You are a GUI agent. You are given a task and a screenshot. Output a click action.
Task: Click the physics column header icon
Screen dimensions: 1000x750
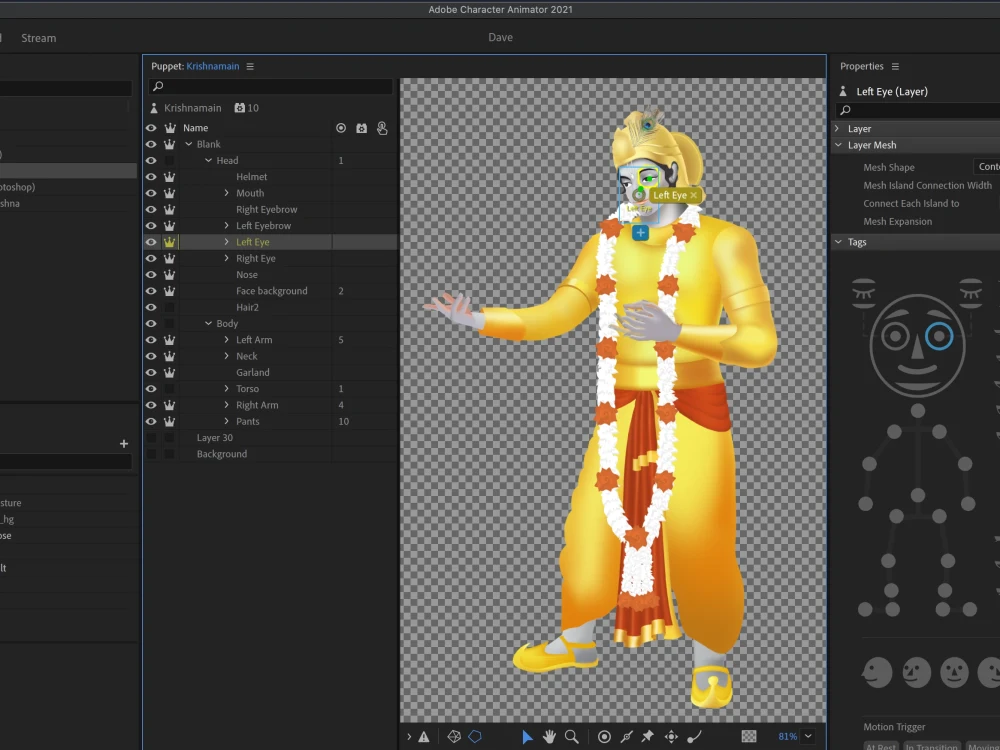click(x=382, y=128)
